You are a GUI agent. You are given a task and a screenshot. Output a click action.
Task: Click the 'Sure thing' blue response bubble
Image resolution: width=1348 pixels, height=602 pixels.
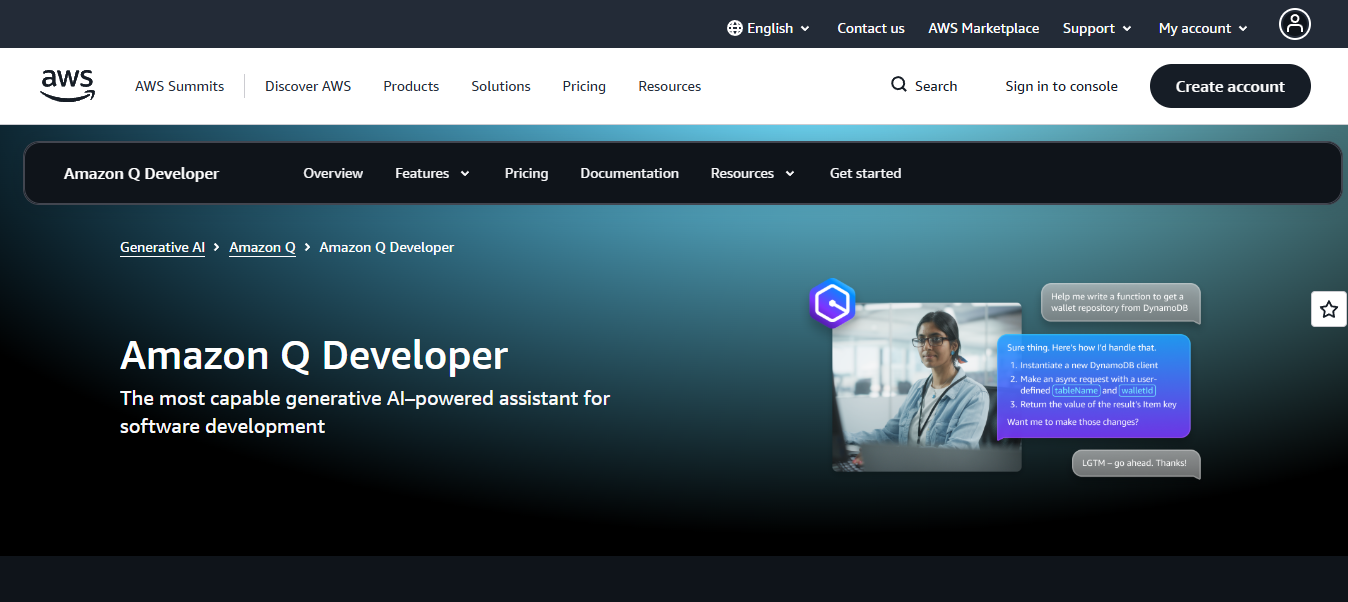pyautogui.click(x=1093, y=386)
